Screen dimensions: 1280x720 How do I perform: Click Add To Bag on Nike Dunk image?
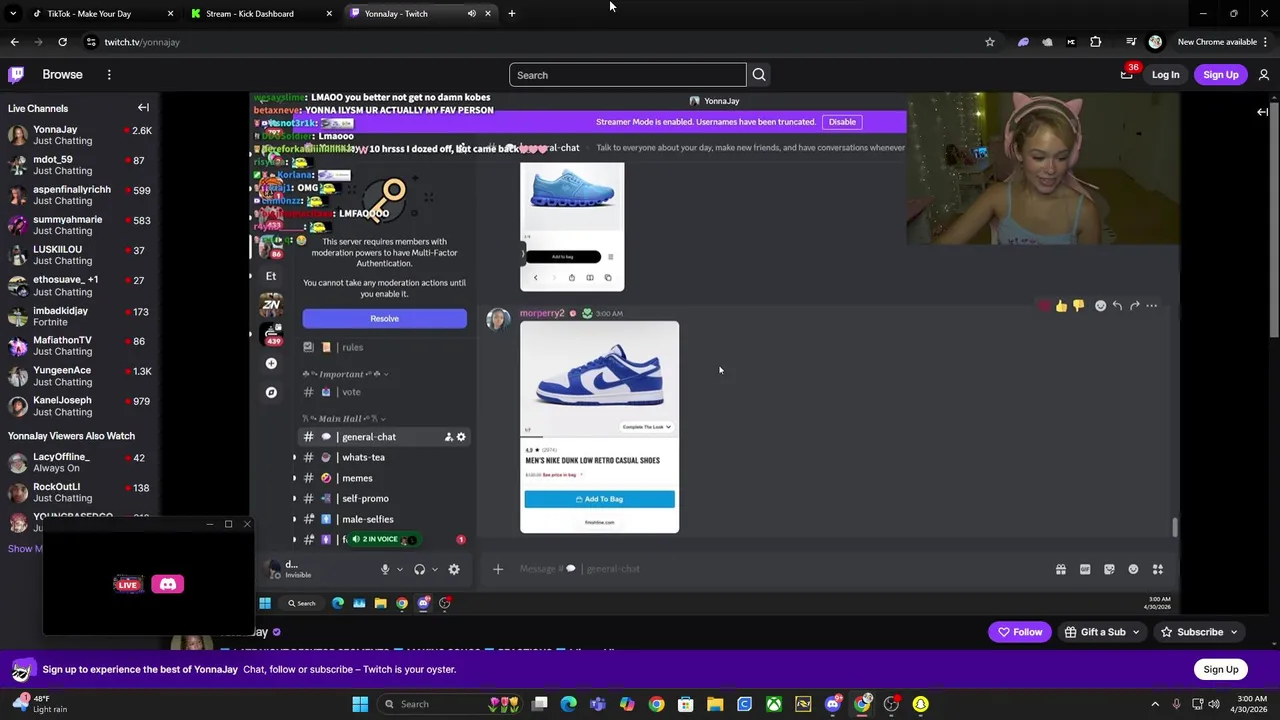coord(599,499)
